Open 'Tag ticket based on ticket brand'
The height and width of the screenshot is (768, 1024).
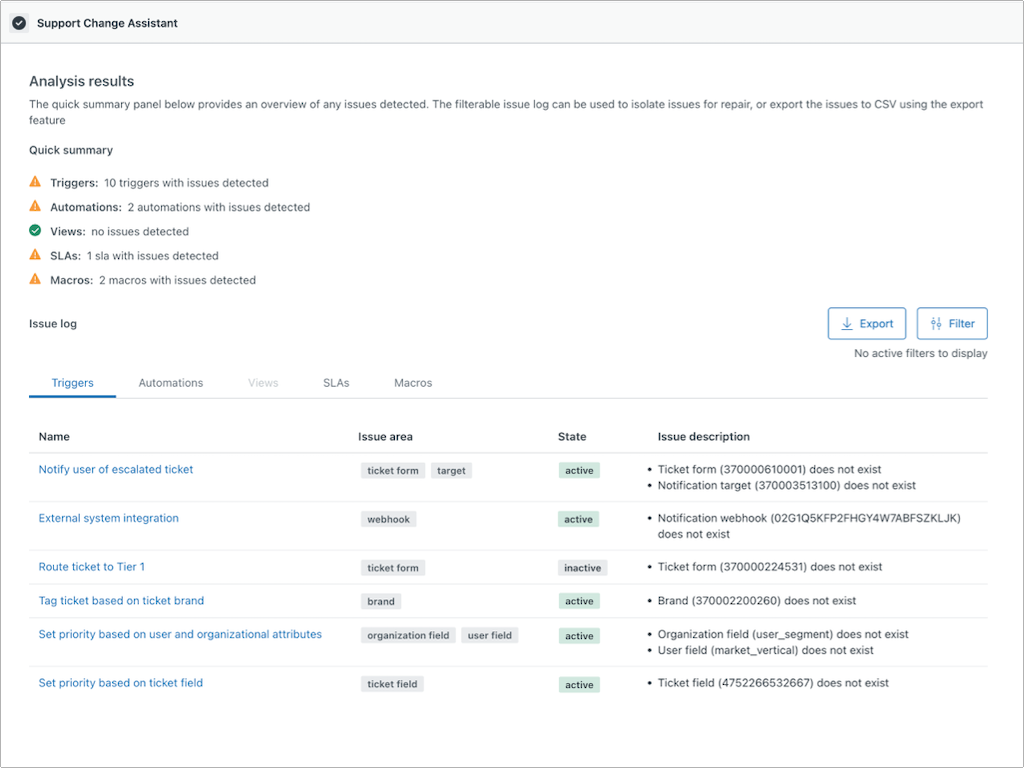coord(121,601)
